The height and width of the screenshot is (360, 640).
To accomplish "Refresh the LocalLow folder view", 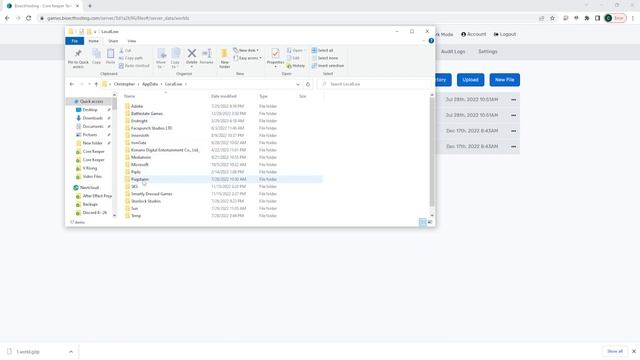I will tap(308, 84).
